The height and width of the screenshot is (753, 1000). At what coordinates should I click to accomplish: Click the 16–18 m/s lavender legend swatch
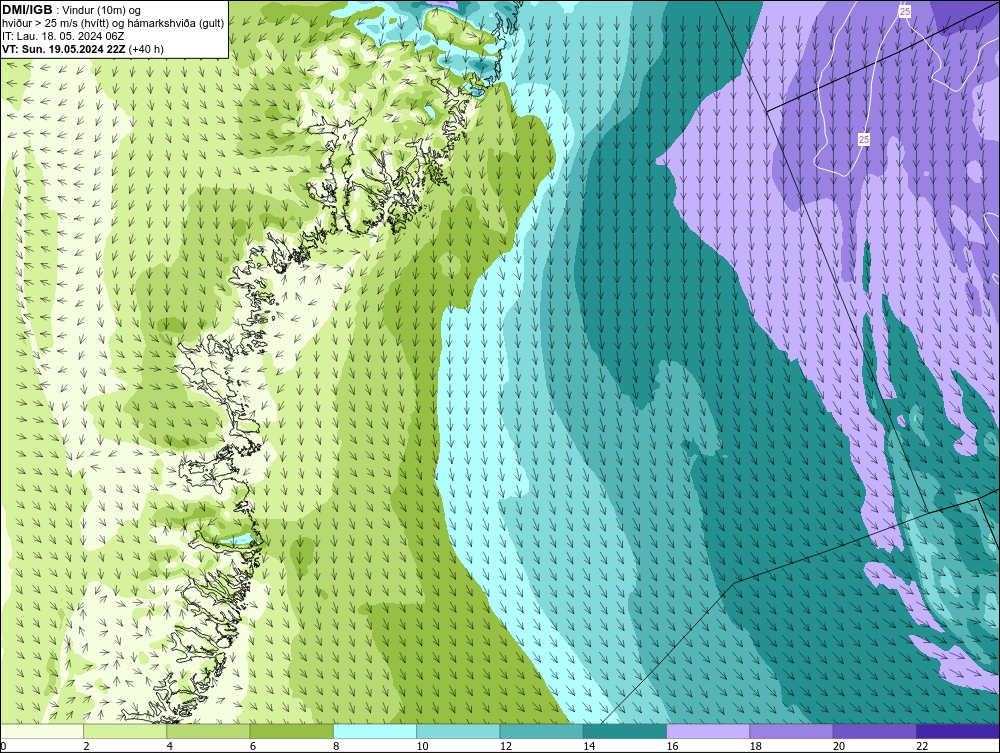pos(708,731)
